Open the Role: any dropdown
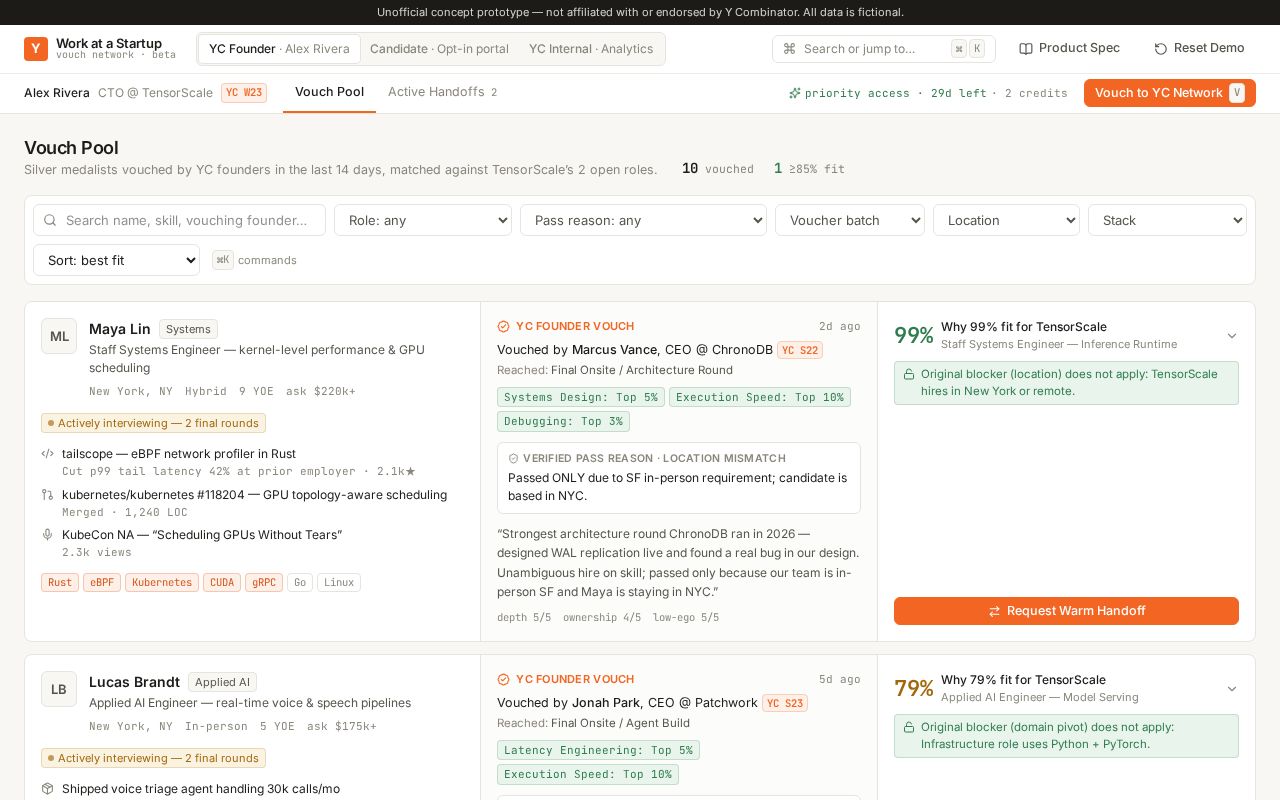This screenshot has width=1280, height=800. (x=423, y=220)
